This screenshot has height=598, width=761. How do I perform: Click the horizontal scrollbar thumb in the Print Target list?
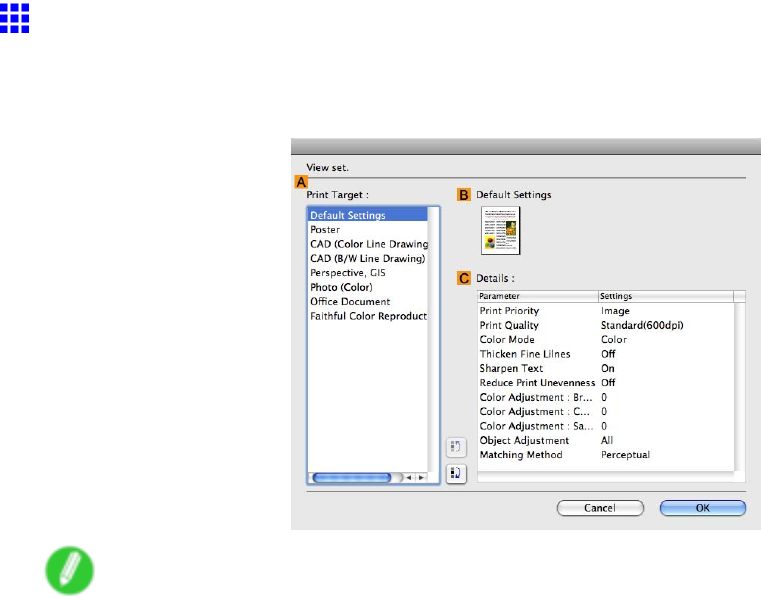(352, 478)
